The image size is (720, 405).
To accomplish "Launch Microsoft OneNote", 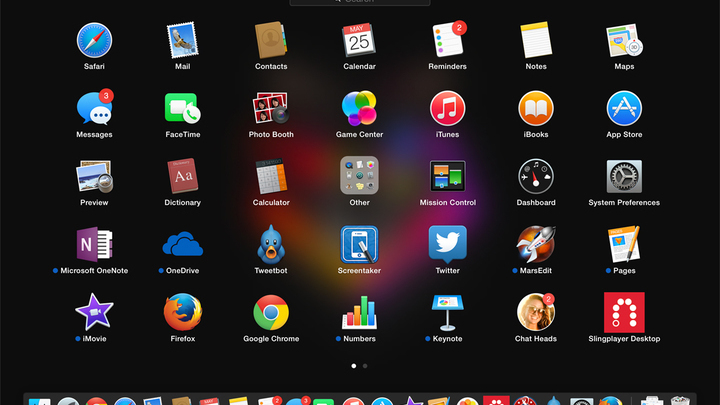I will coord(94,244).
